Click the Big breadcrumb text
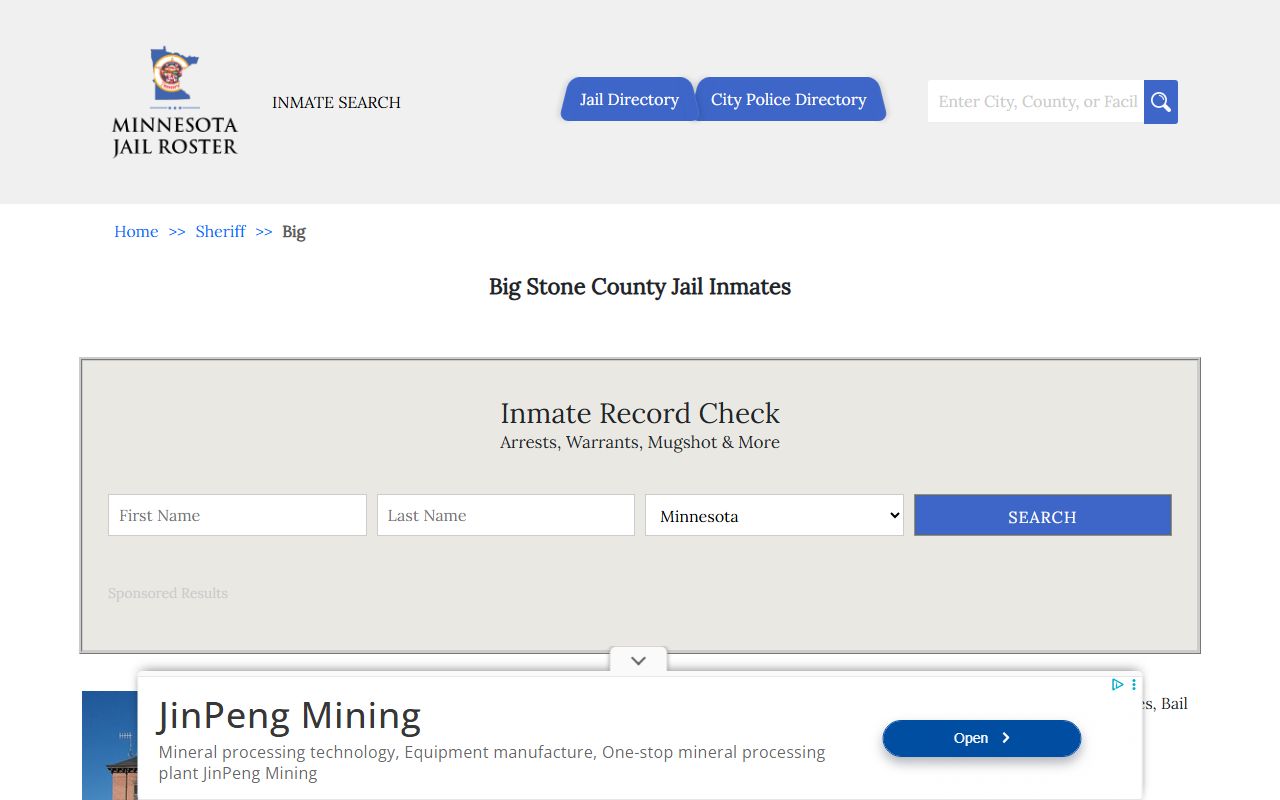Viewport: 1280px width, 800px height. point(294,231)
